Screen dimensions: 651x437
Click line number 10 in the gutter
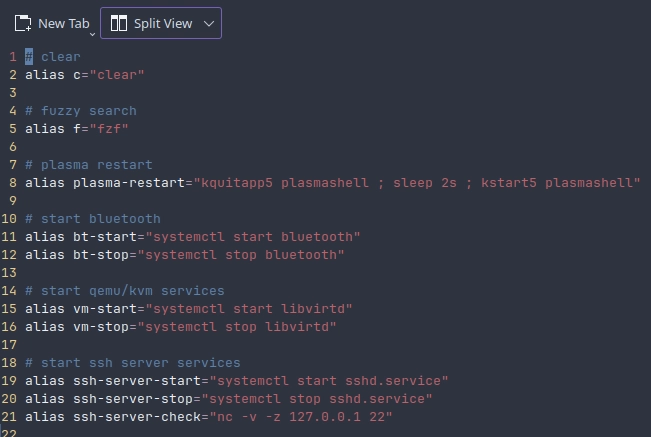pos(9,219)
